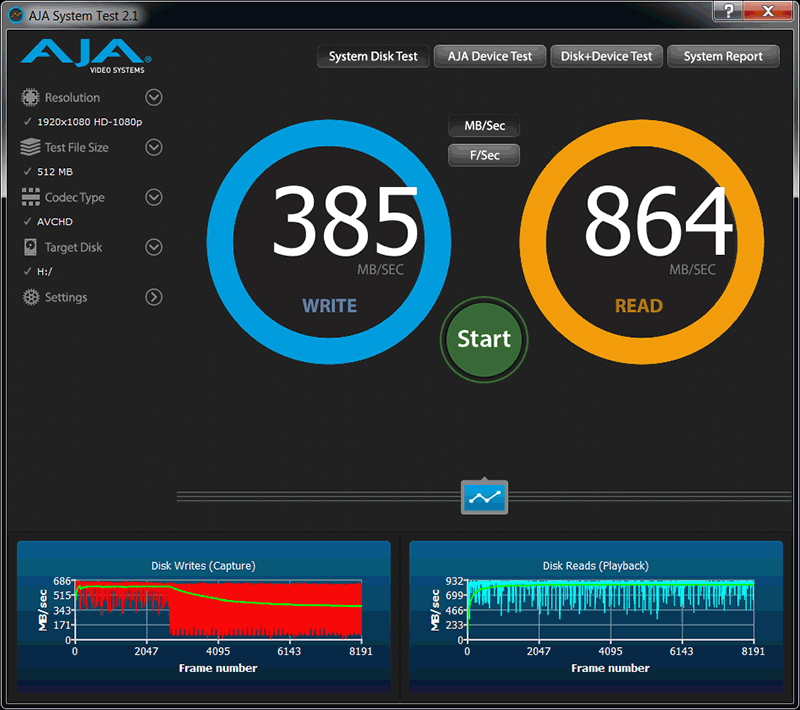Expand the Target Disk dropdown arrow

154,247
